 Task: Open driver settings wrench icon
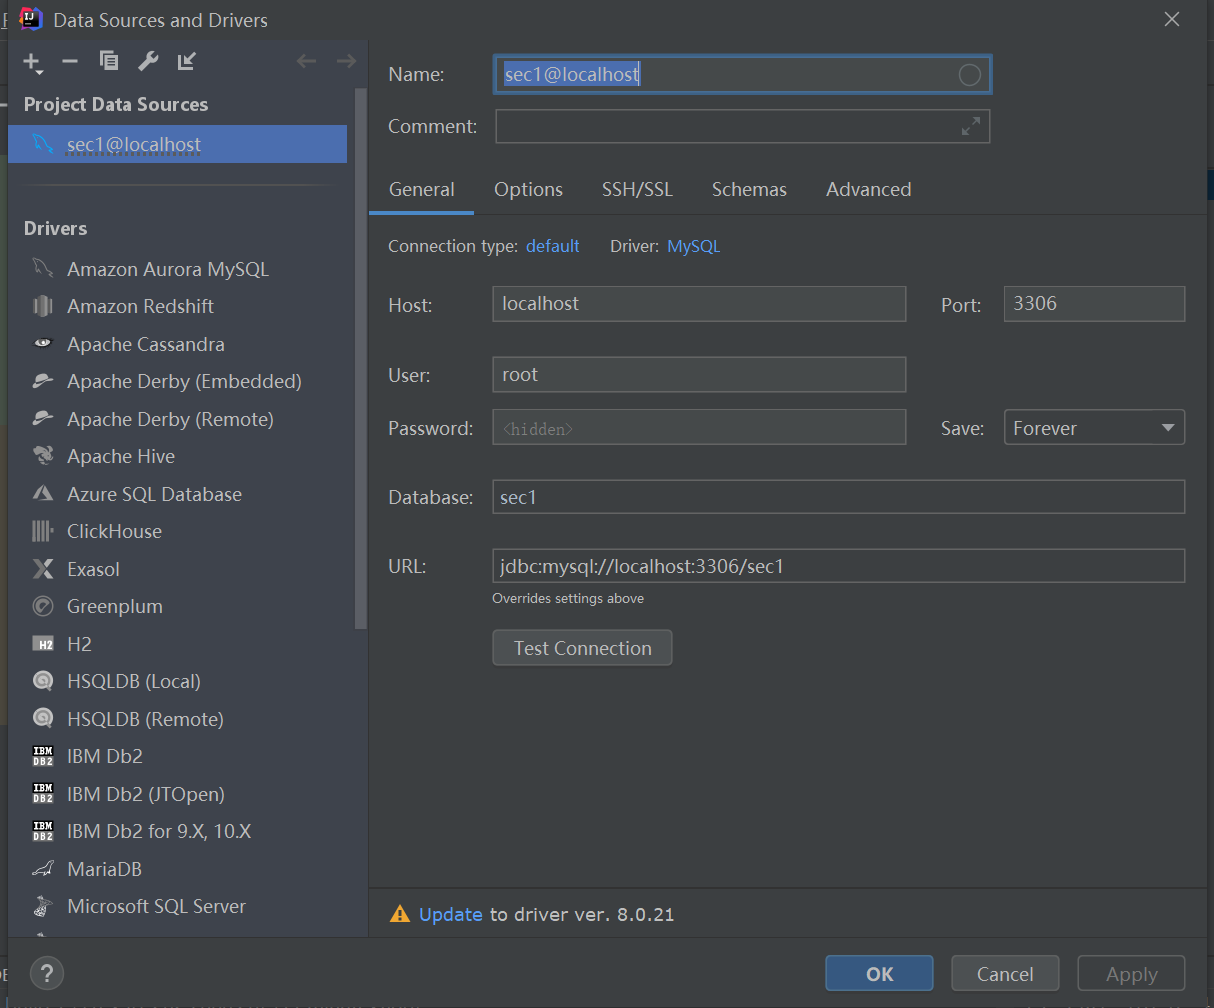[148, 61]
